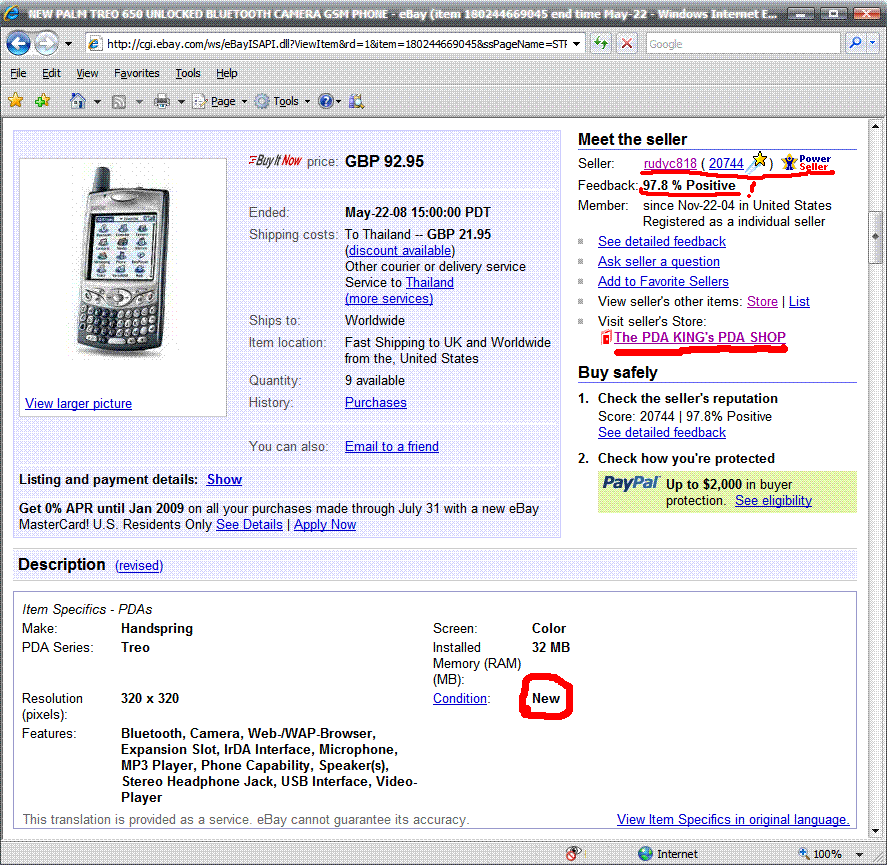887x865 pixels.
Task: Click the green Refresh icon
Action: point(601,43)
